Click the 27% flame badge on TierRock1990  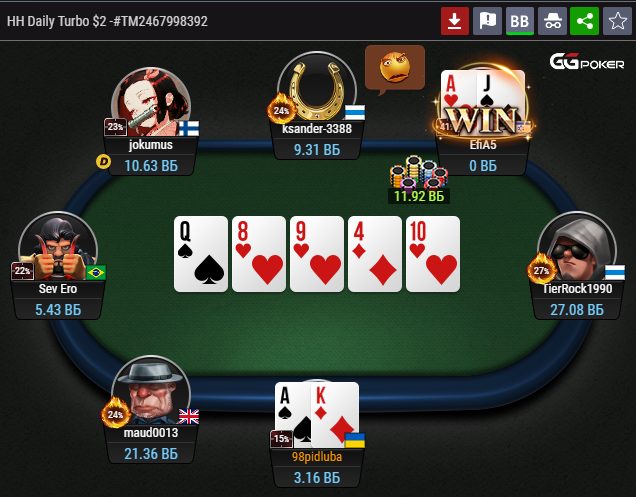click(x=541, y=269)
